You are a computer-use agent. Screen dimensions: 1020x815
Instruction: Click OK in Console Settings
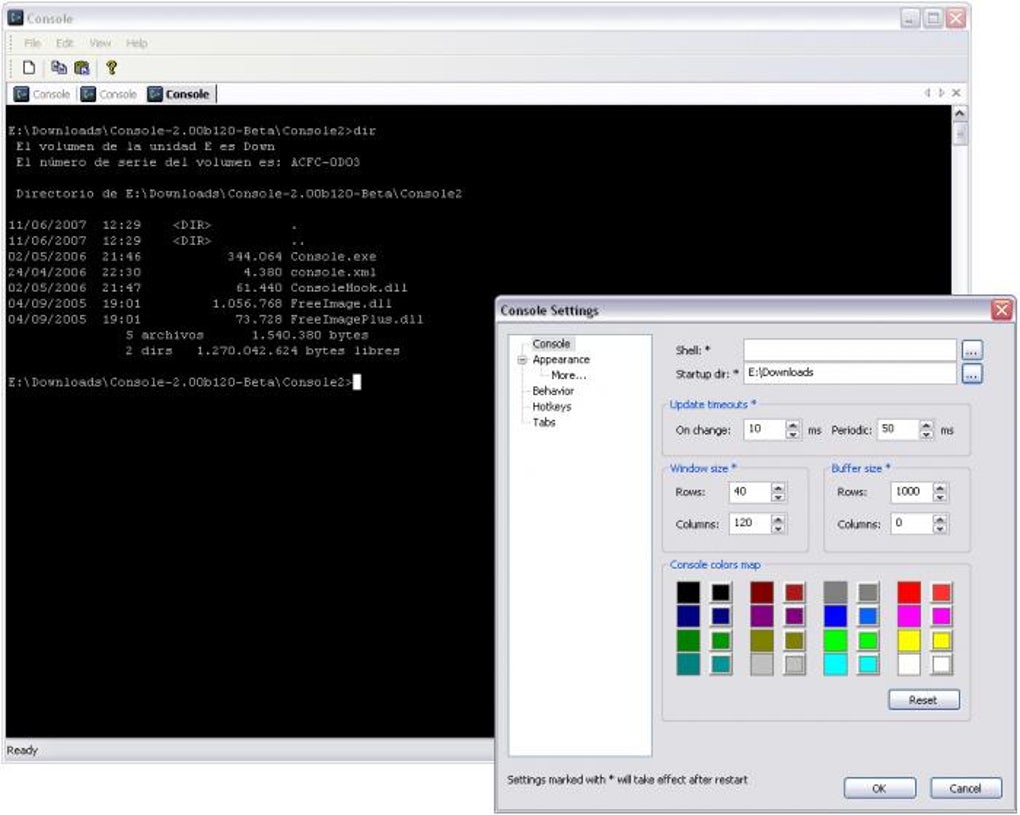tap(879, 788)
